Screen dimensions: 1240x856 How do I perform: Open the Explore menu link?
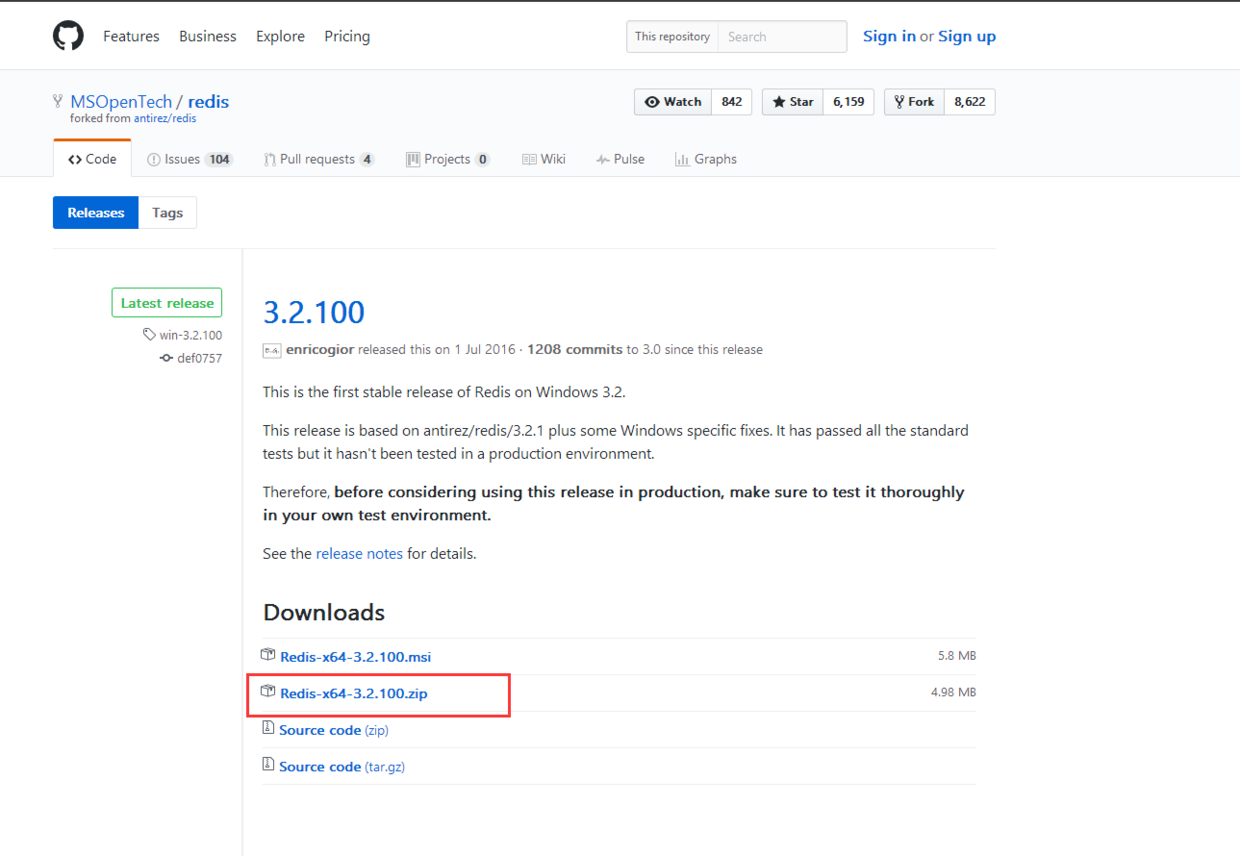(x=280, y=36)
